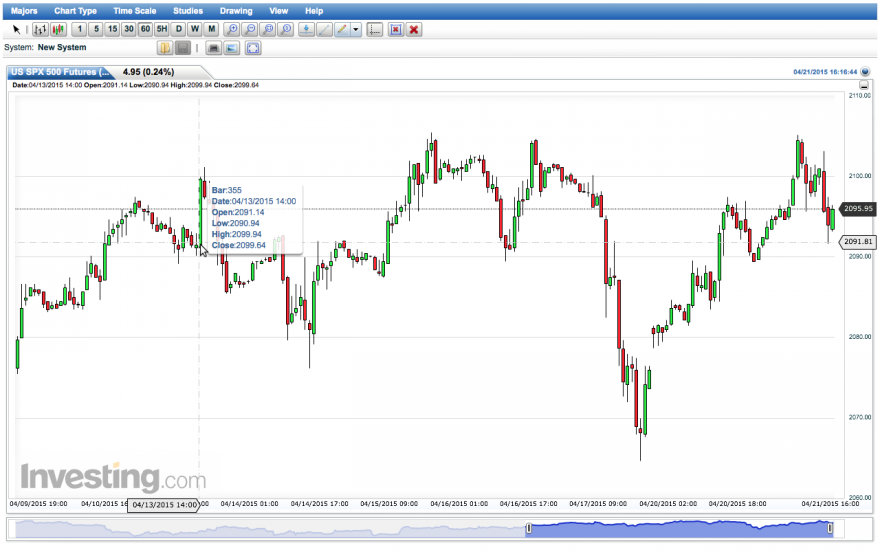
Task: Select the 5H time scale button
Action: 162,29
